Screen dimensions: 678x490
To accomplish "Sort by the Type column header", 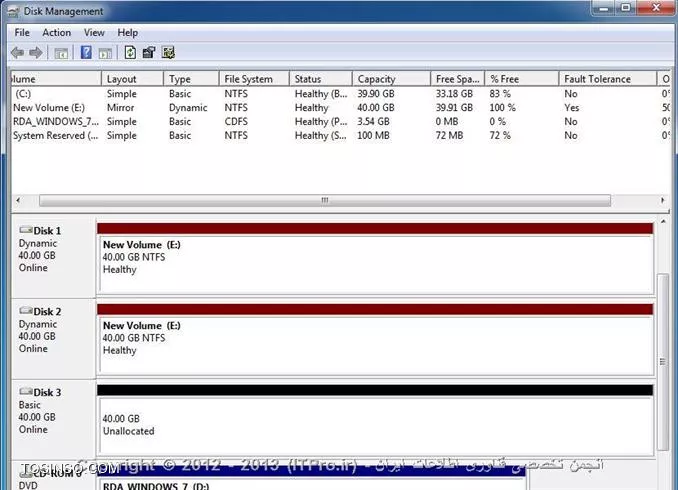I will 191,79.
